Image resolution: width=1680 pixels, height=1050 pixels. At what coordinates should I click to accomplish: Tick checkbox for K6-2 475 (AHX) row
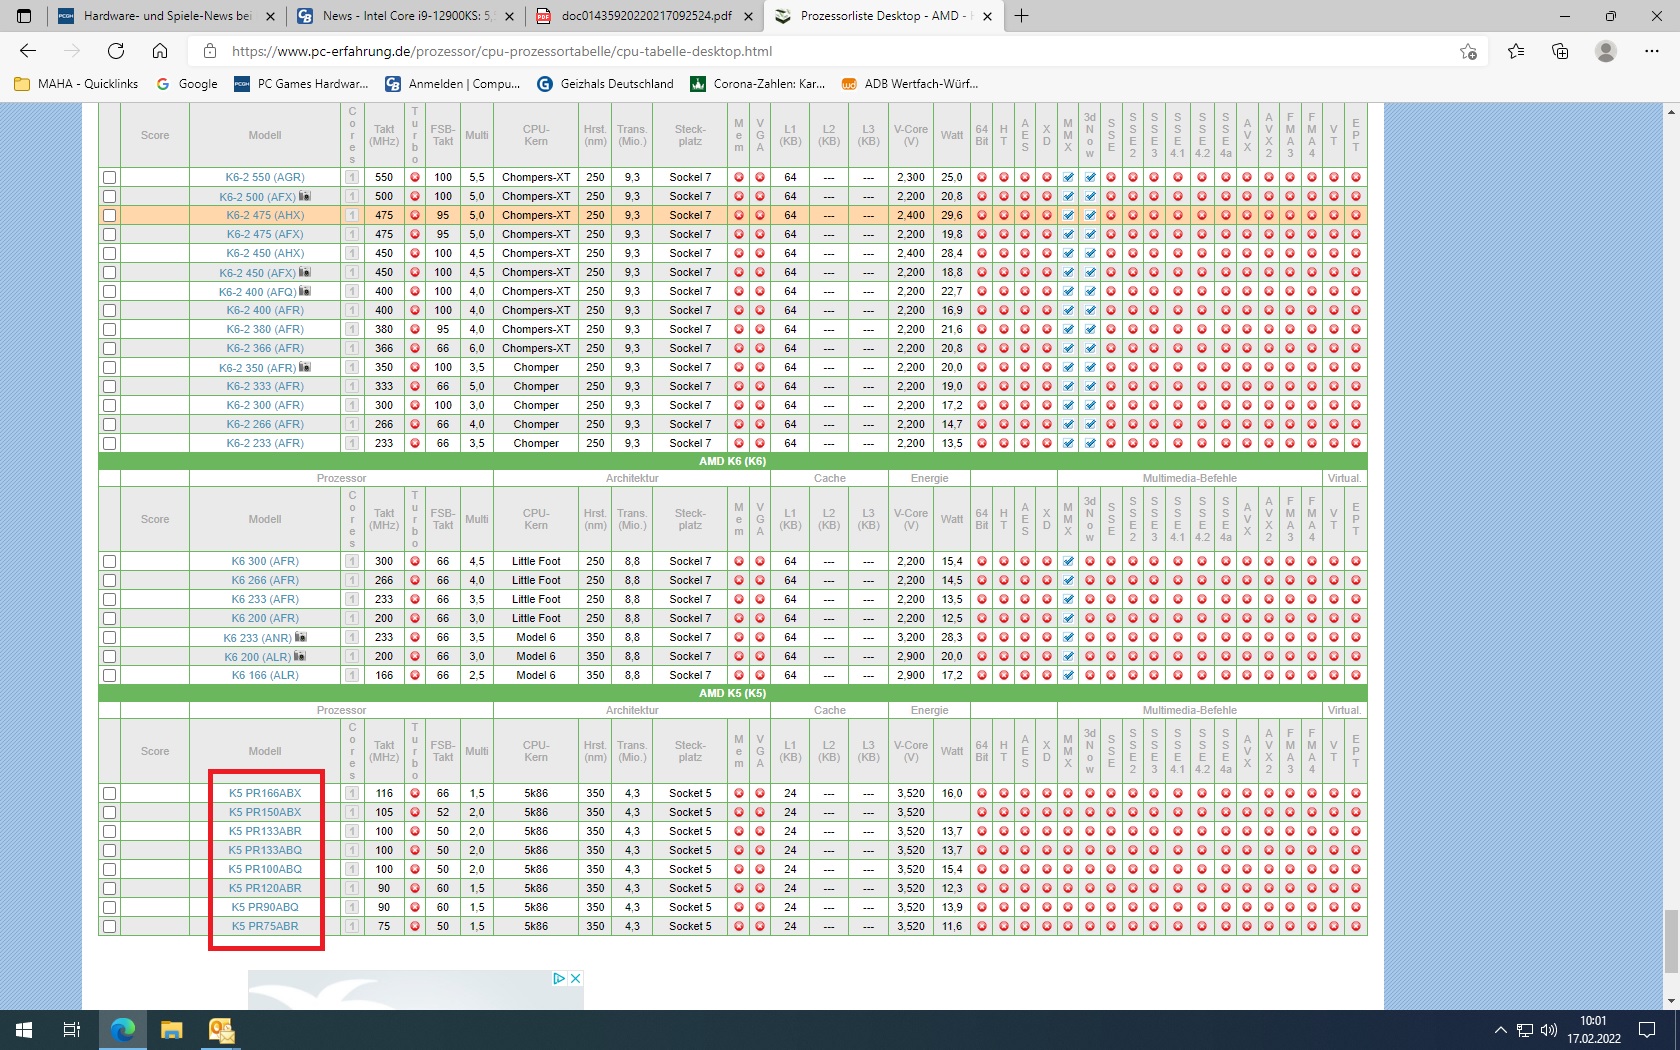109,215
